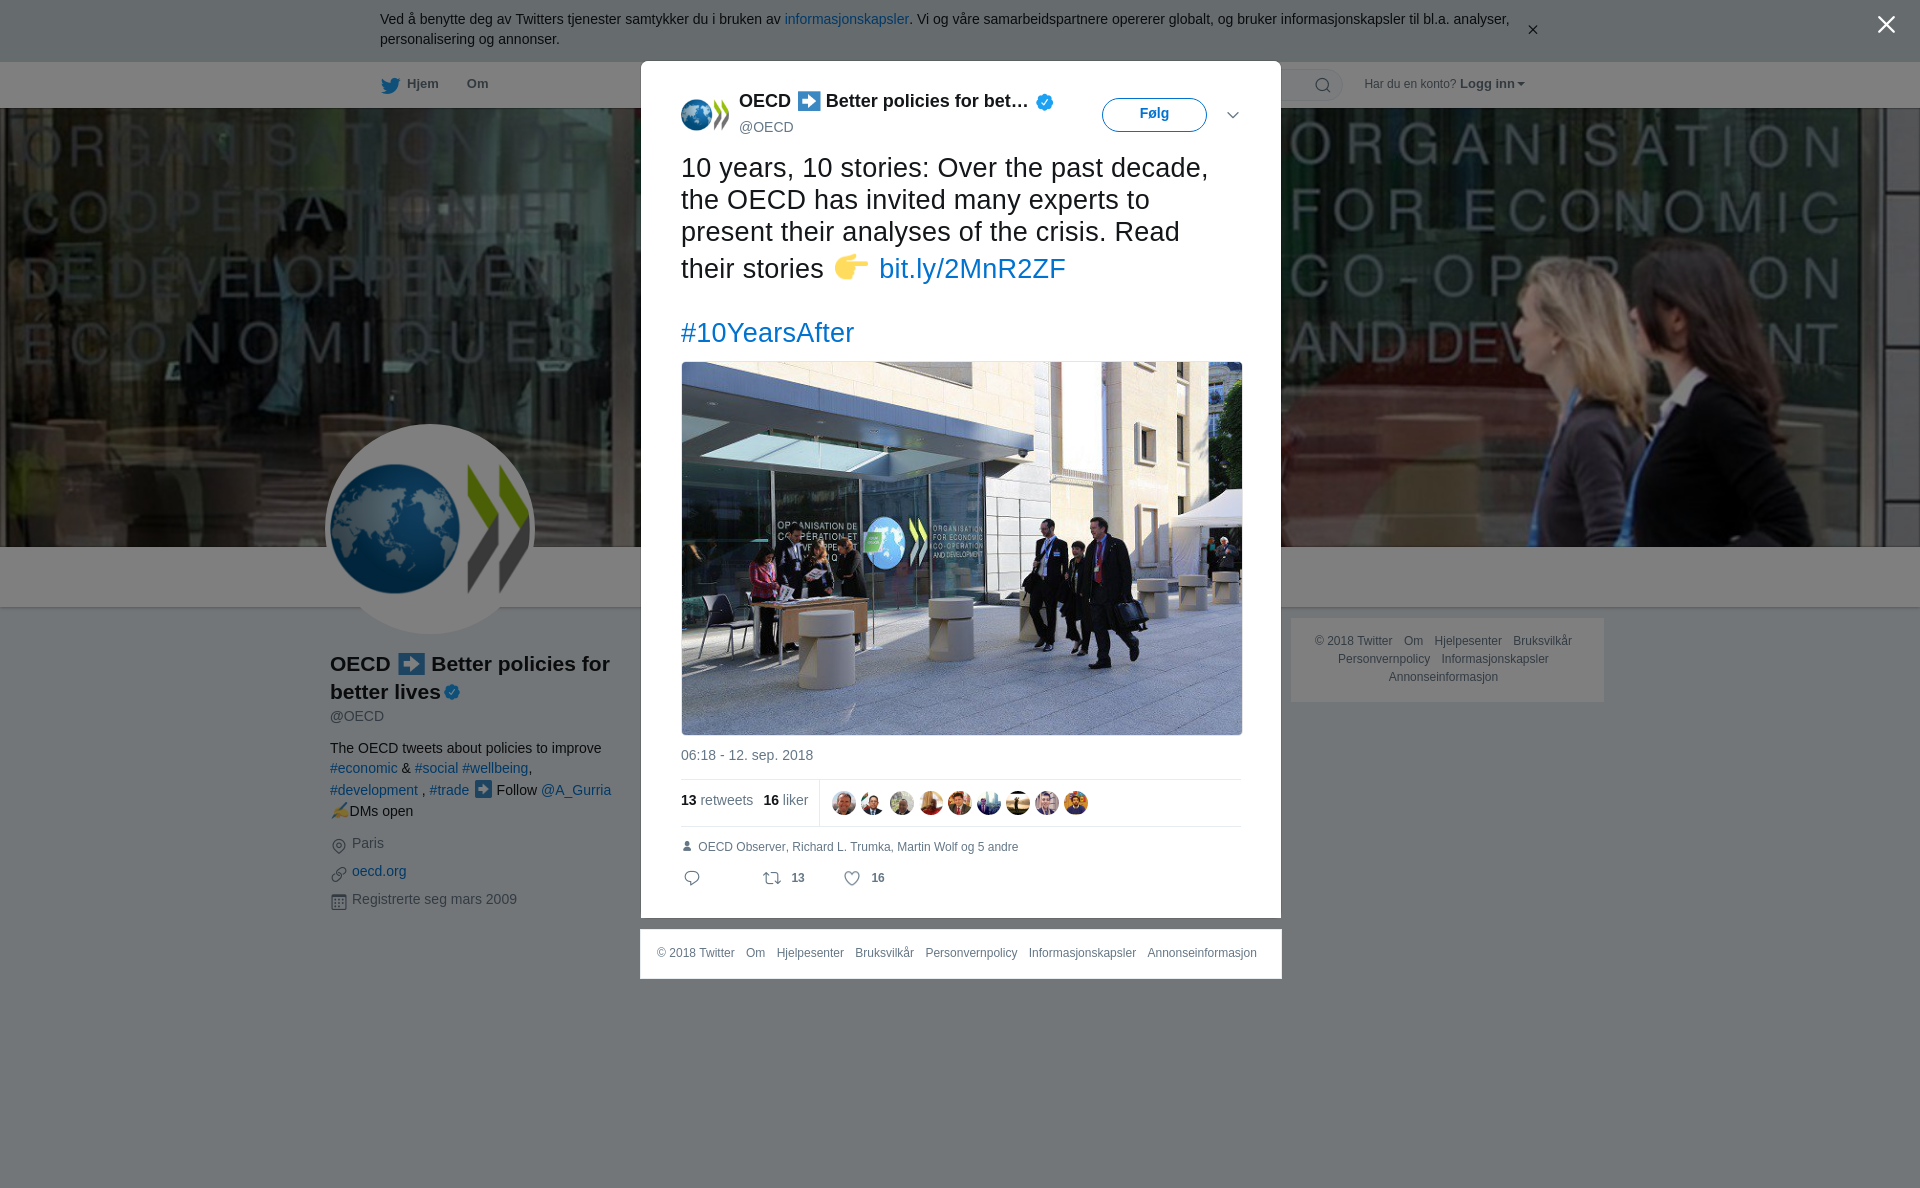Click the Følg button on the tweet

click(x=1154, y=115)
